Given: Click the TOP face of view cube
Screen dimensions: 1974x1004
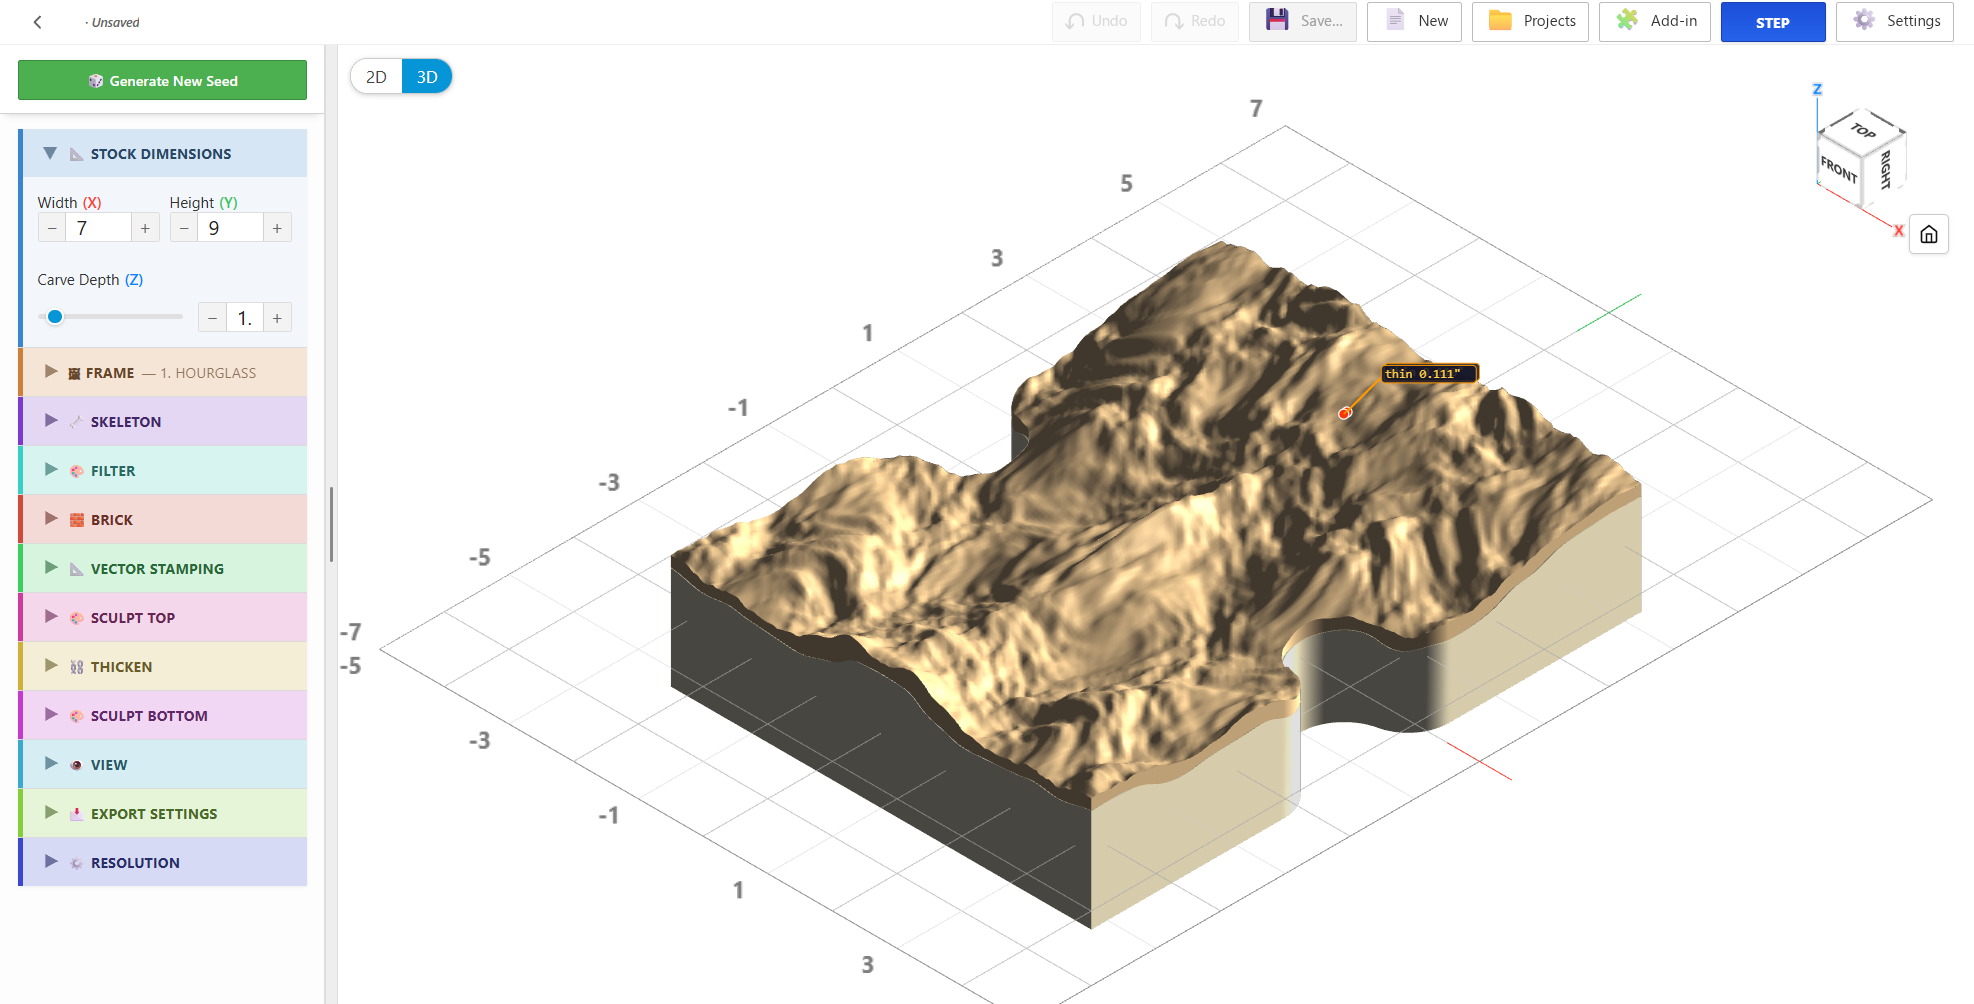Looking at the screenshot, I should (x=1862, y=131).
